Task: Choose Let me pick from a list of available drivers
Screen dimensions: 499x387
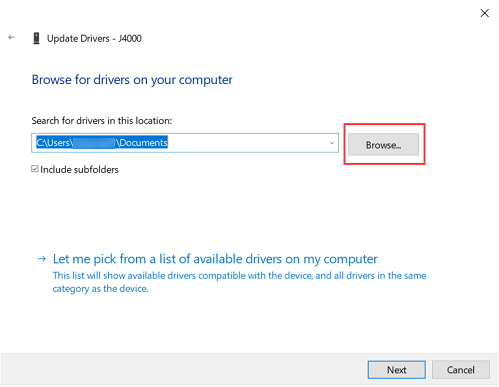Action: point(215,259)
